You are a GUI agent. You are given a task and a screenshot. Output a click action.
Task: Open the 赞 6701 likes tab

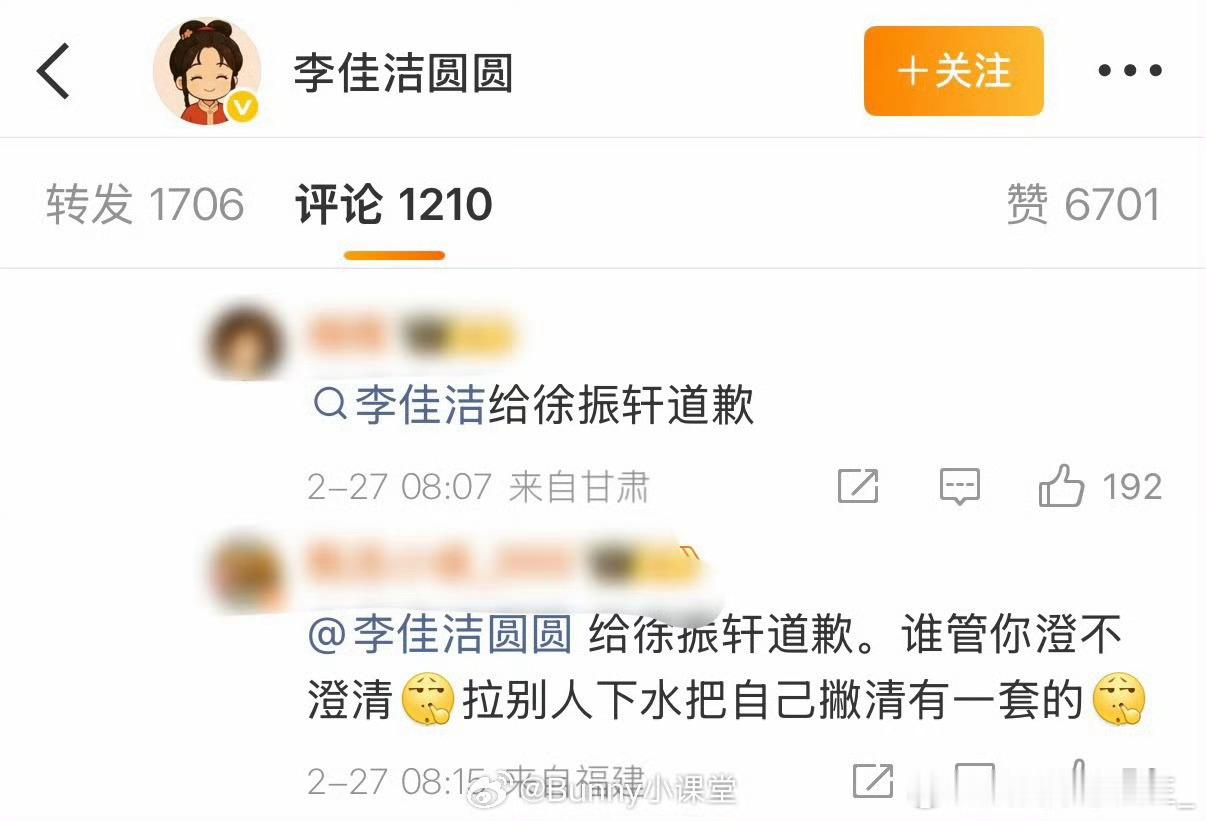(x=1083, y=205)
